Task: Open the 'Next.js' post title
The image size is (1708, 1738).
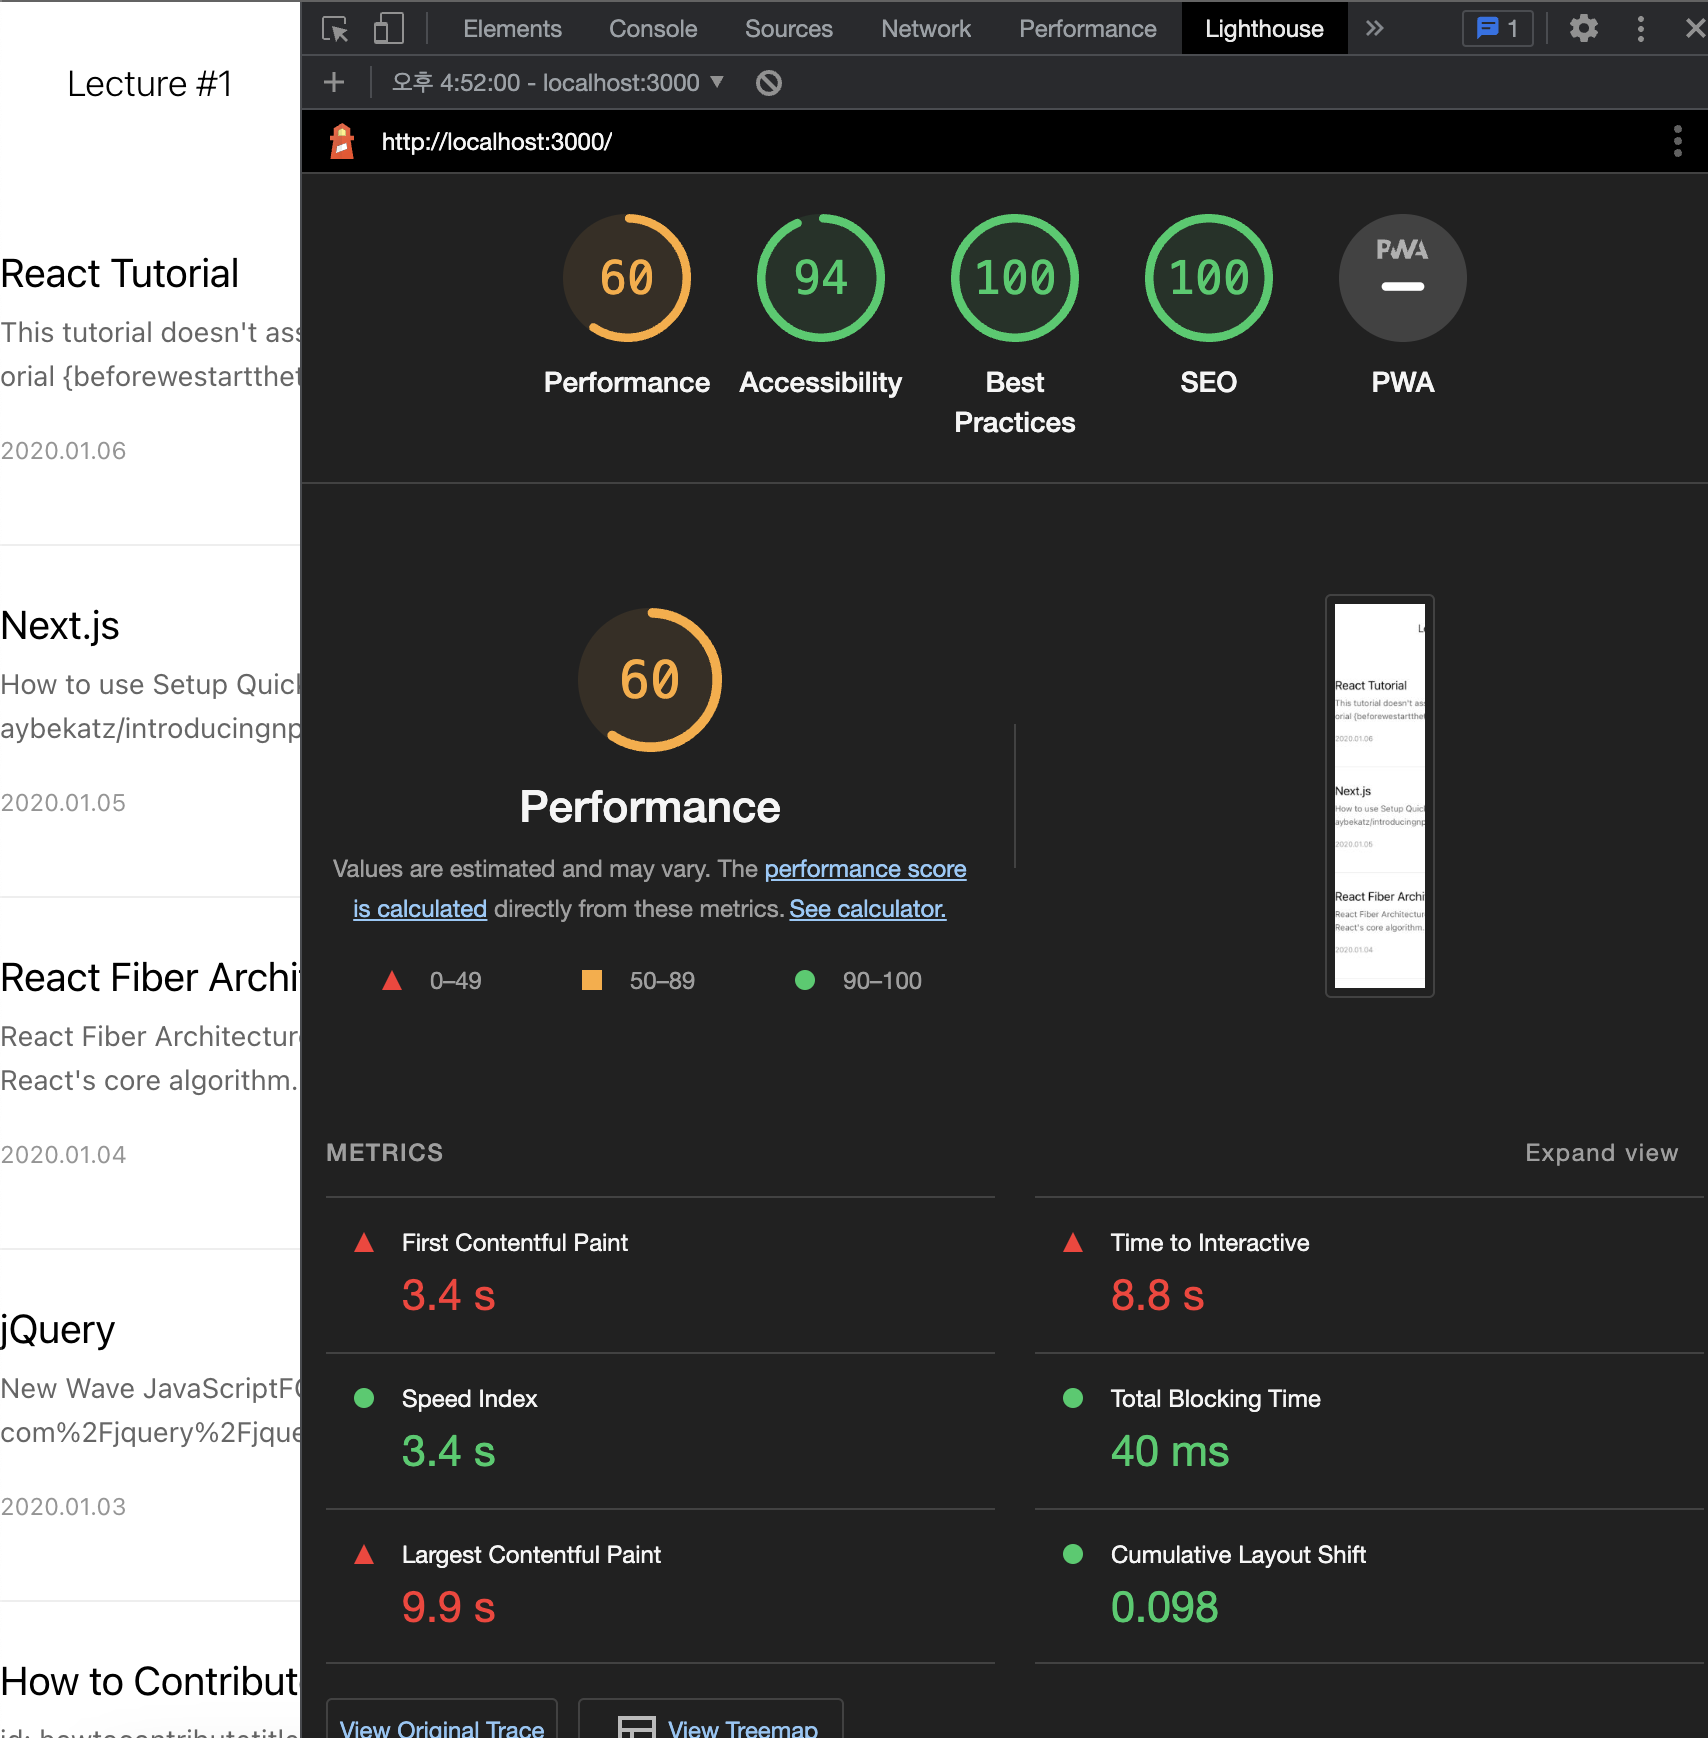Action: pyautogui.click(x=60, y=626)
